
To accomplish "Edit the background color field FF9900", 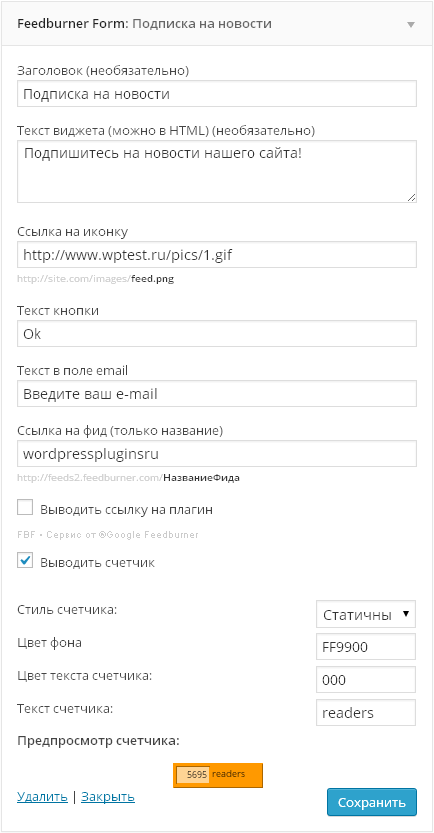I will tap(366, 647).
